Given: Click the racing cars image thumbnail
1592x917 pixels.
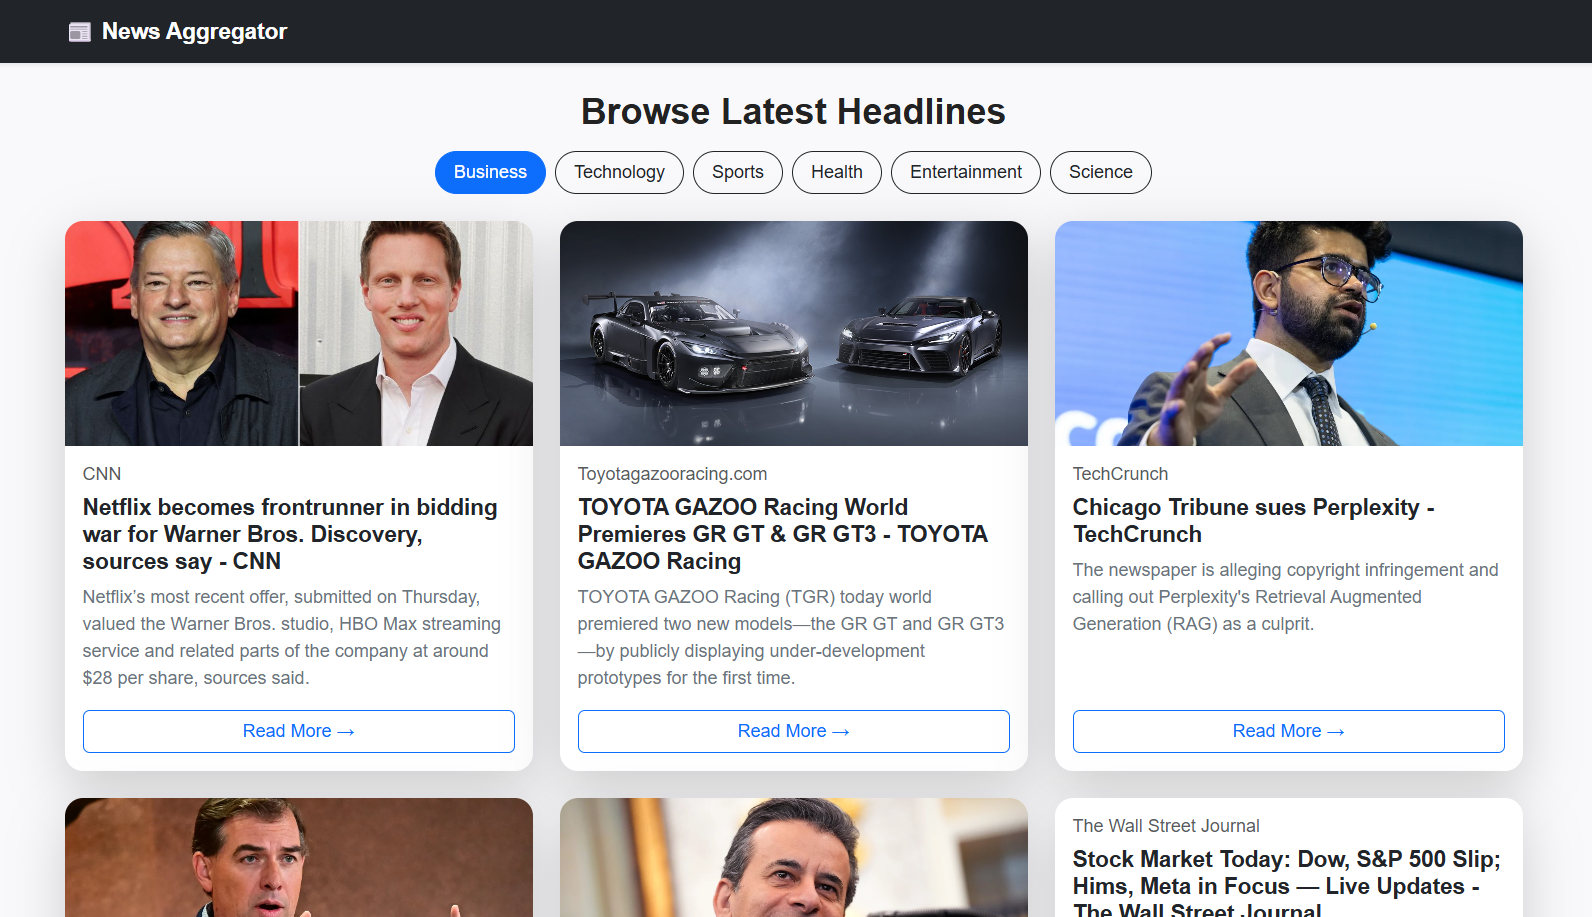Looking at the screenshot, I should (x=793, y=333).
